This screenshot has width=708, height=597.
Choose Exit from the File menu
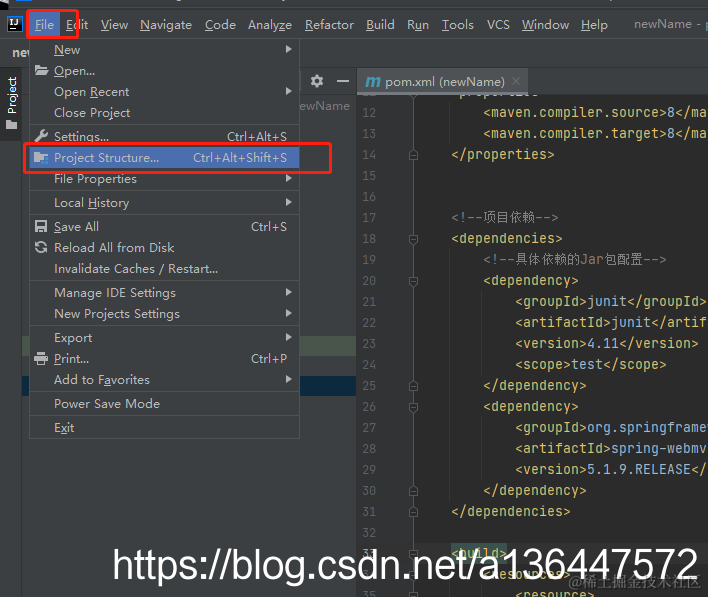(165, 427)
